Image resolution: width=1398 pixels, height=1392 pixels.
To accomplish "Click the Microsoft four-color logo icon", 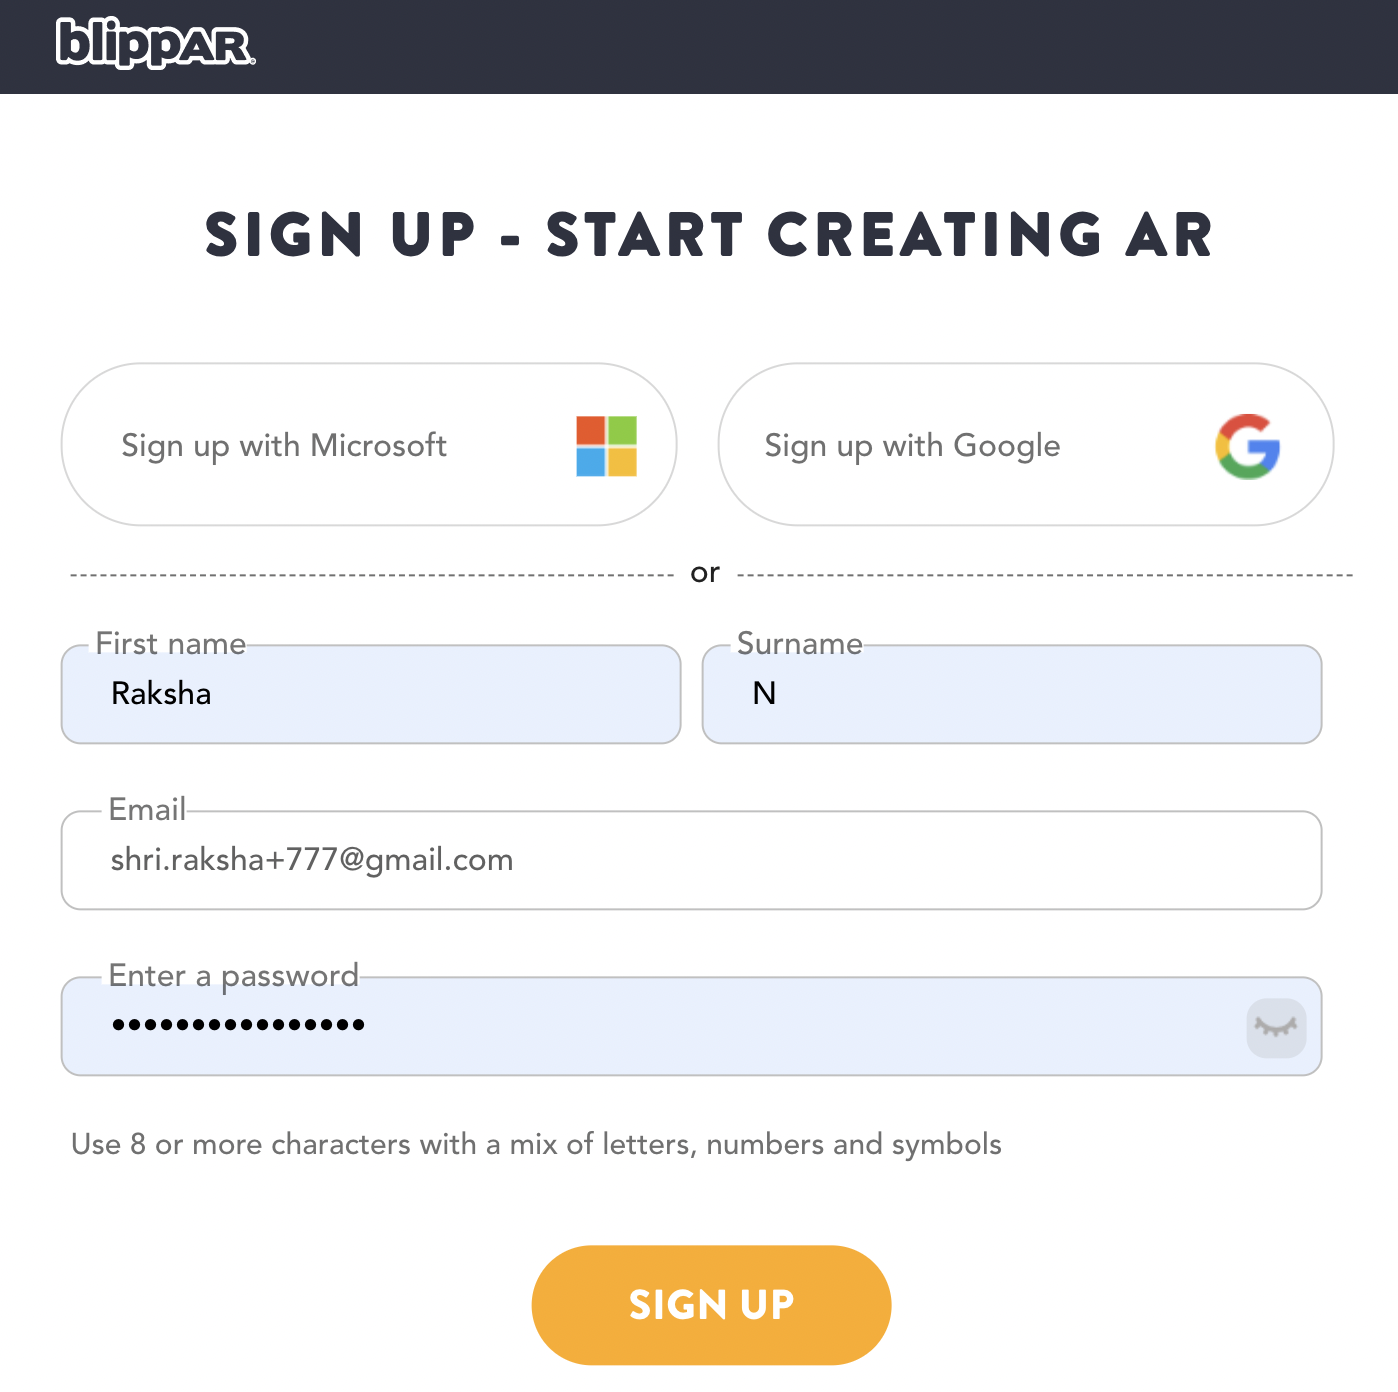I will coord(606,446).
